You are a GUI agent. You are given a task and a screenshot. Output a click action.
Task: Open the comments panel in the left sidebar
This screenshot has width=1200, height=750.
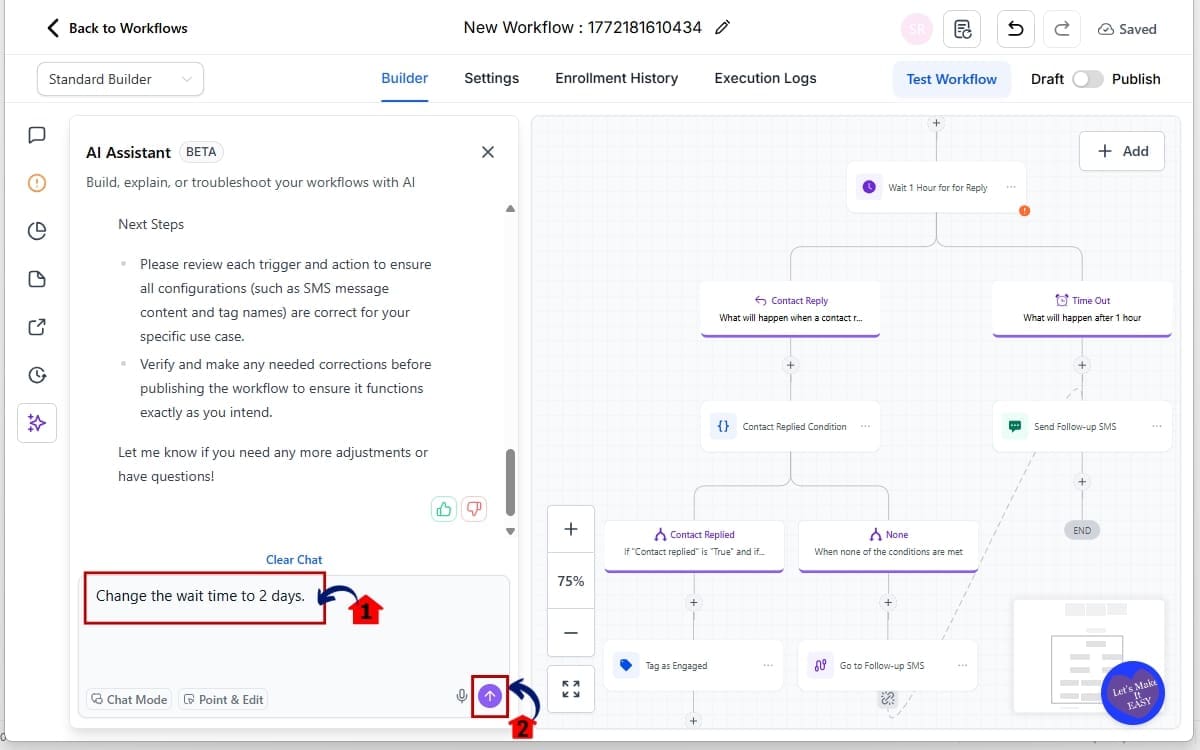click(37, 135)
